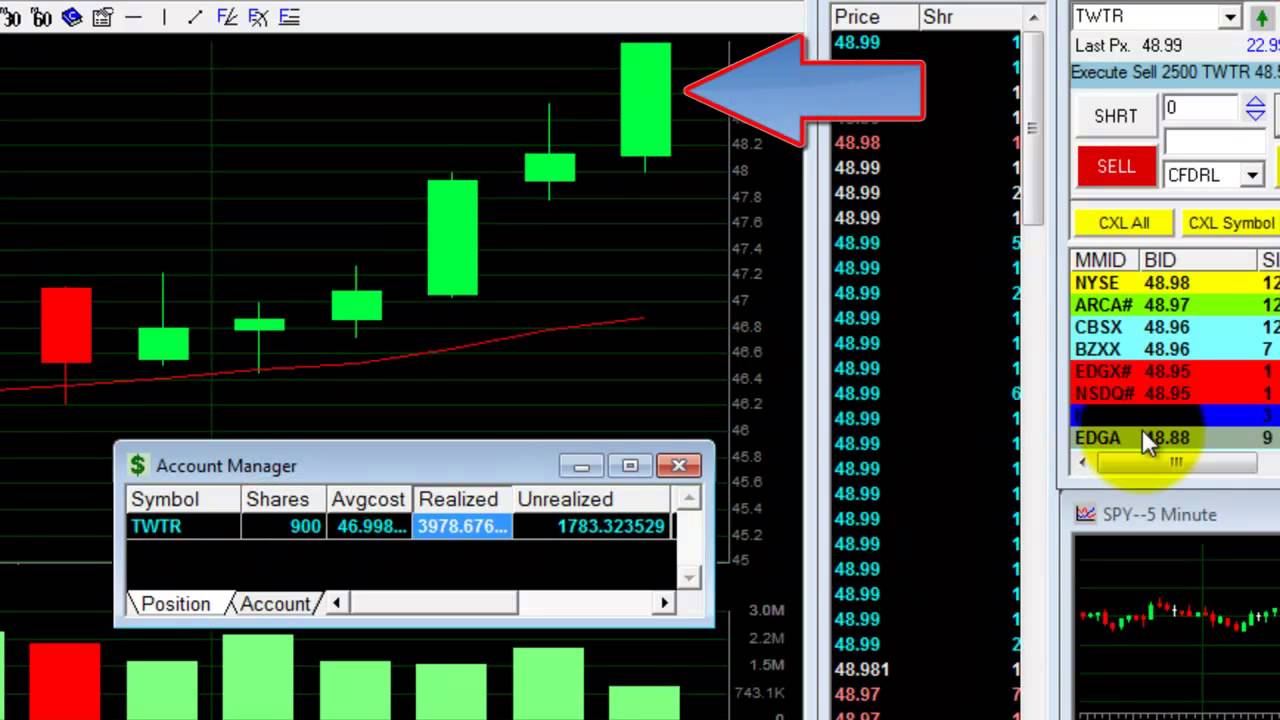This screenshot has height=720, width=1280.
Task: Click Level 2 horizontal scrollbar thumb
Action: [1176, 462]
